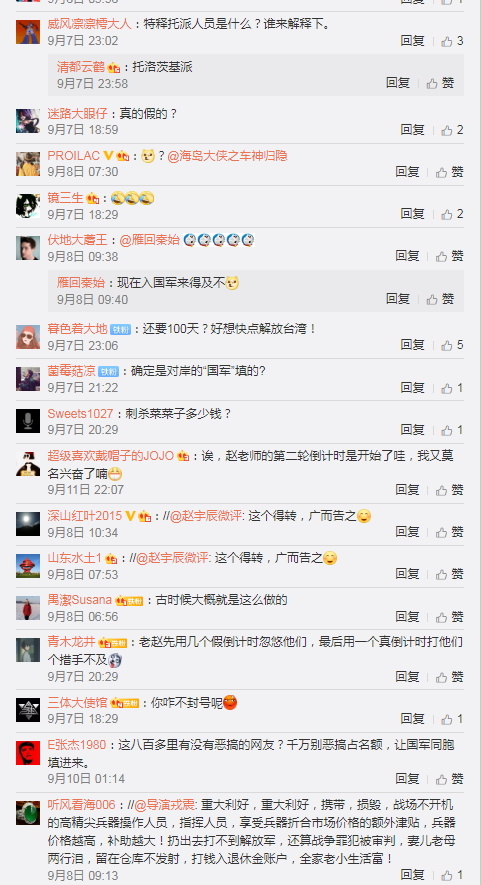Reply to PROILAC's comment
The image size is (482, 885).
[x=407, y=172]
